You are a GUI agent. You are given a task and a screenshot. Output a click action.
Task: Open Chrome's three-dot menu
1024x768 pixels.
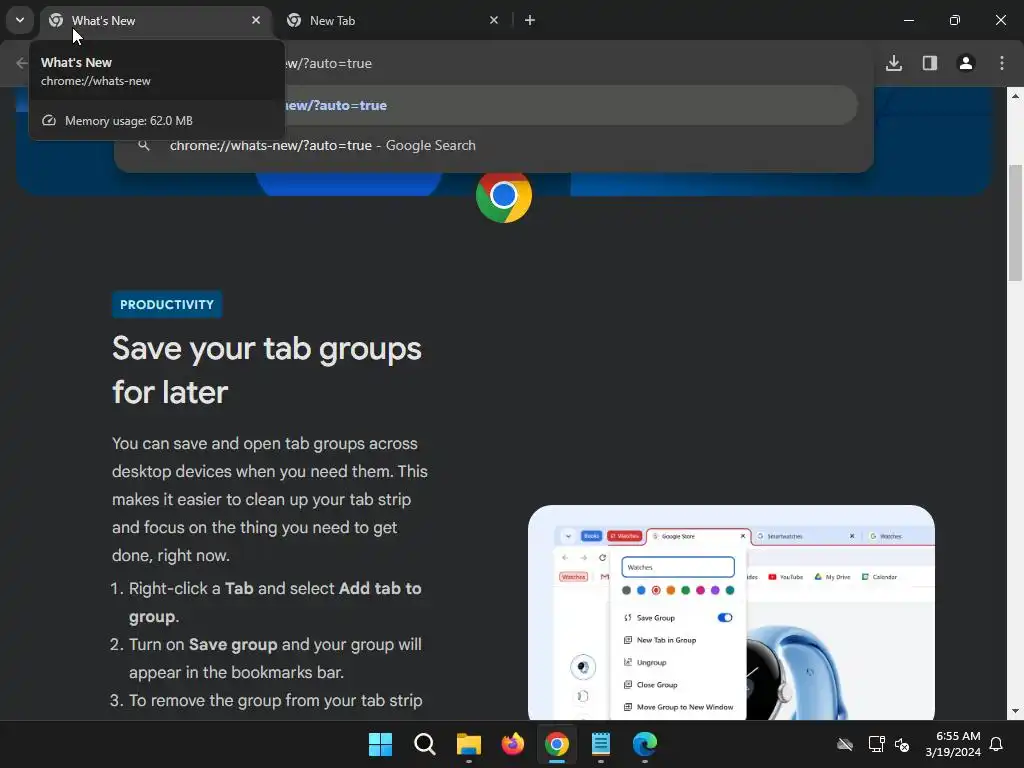tap(1002, 63)
